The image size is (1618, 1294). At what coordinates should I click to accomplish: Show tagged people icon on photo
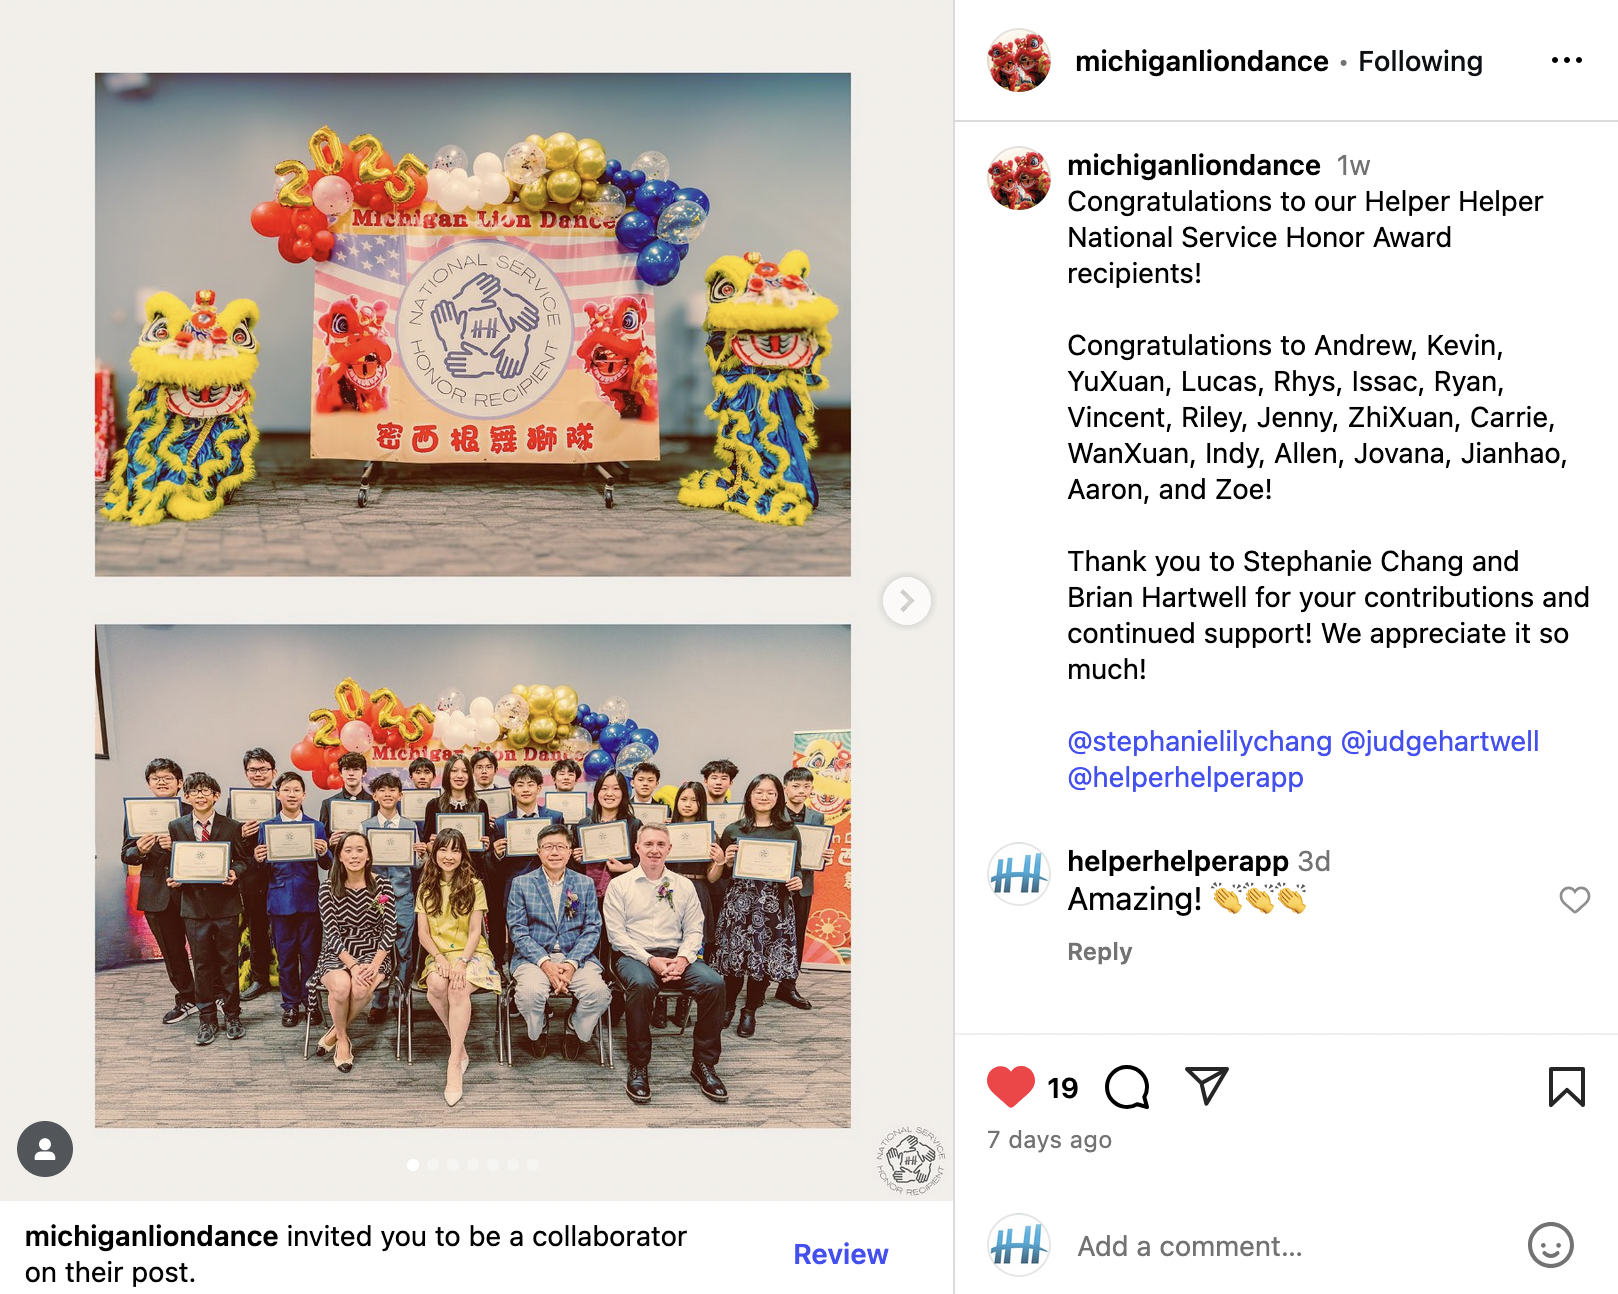pyautogui.click(x=45, y=1149)
